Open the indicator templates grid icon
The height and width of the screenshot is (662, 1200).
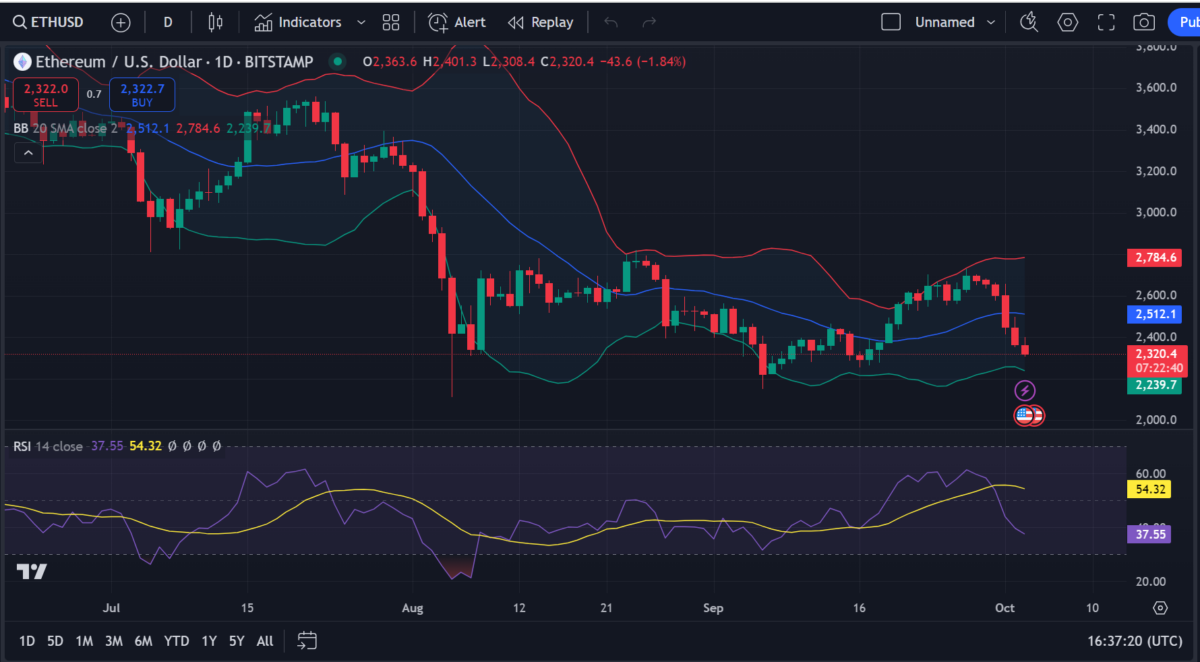pyautogui.click(x=391, y=22)
